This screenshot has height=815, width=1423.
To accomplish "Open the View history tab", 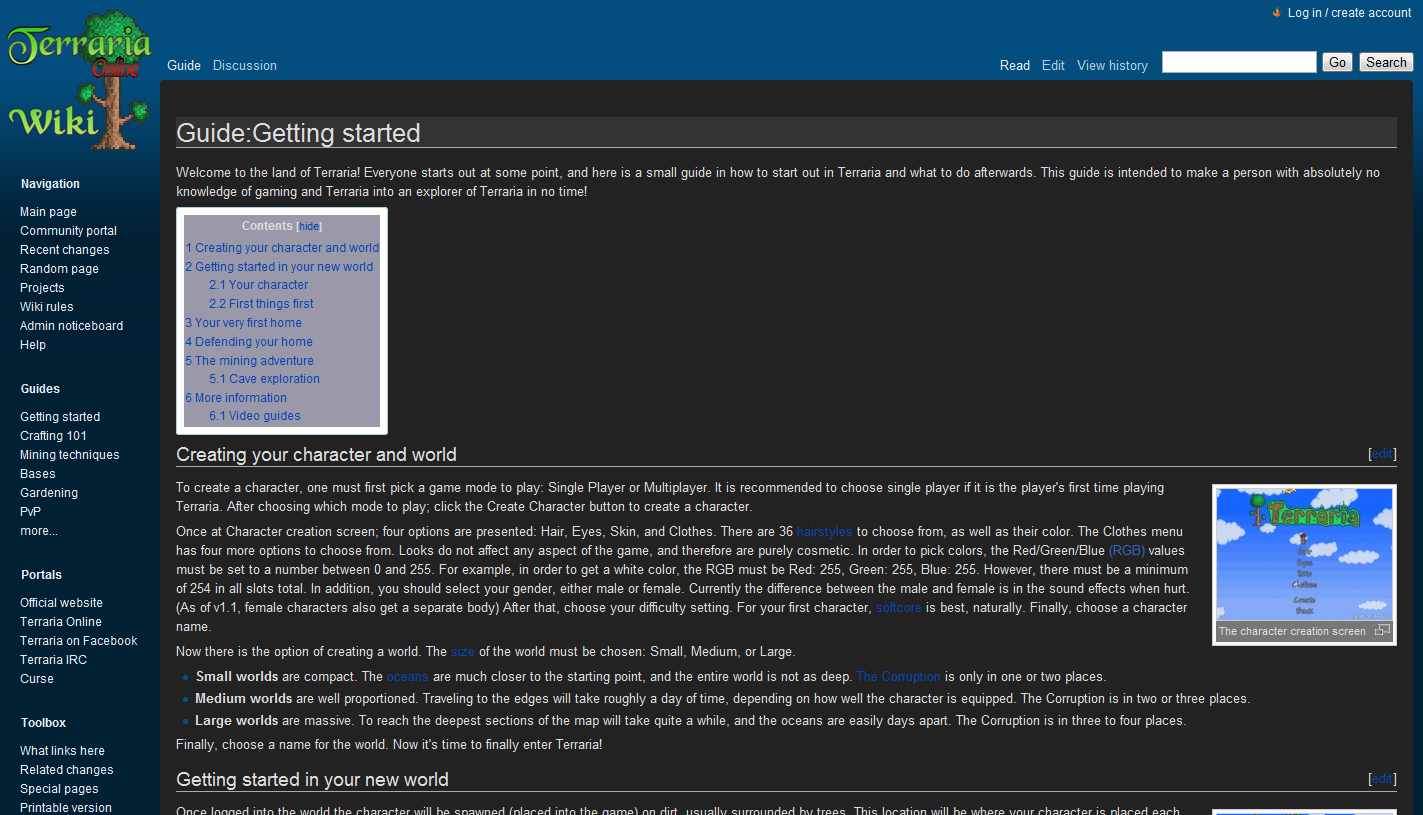I will (1112, 65).
